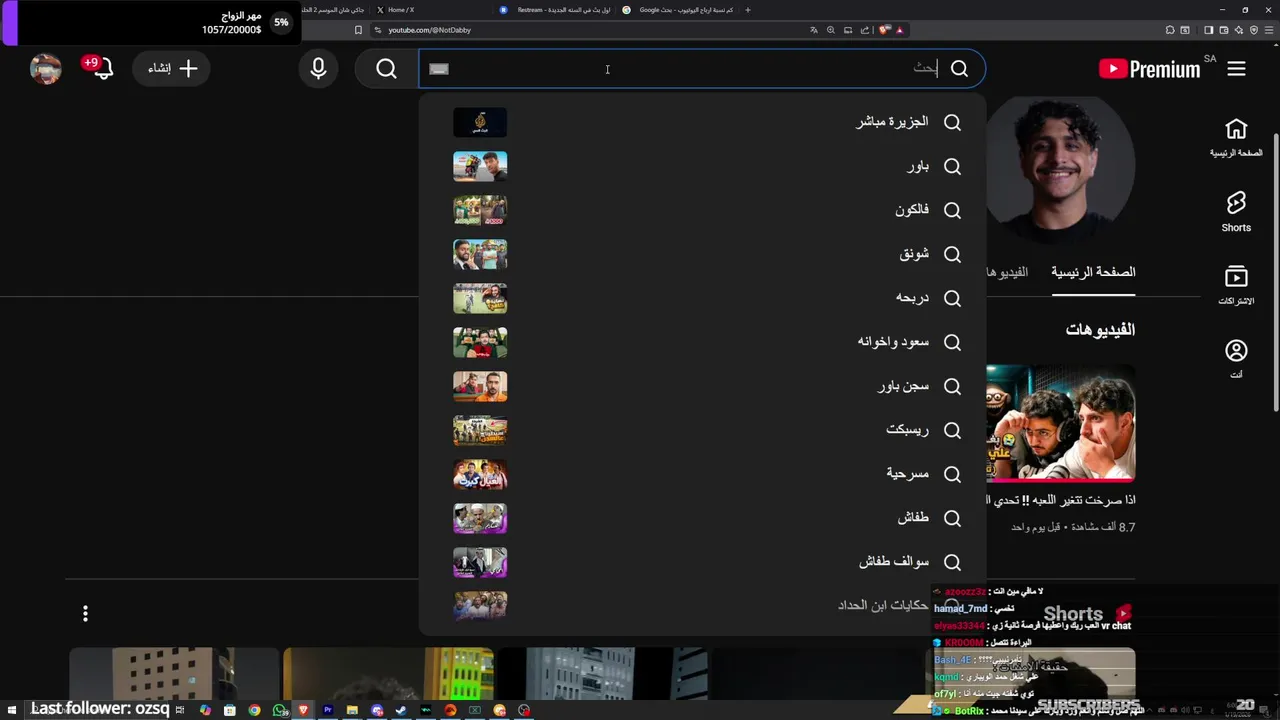Click the YouTube Premium logo

pyautogui.click(x=1149, y=69)
